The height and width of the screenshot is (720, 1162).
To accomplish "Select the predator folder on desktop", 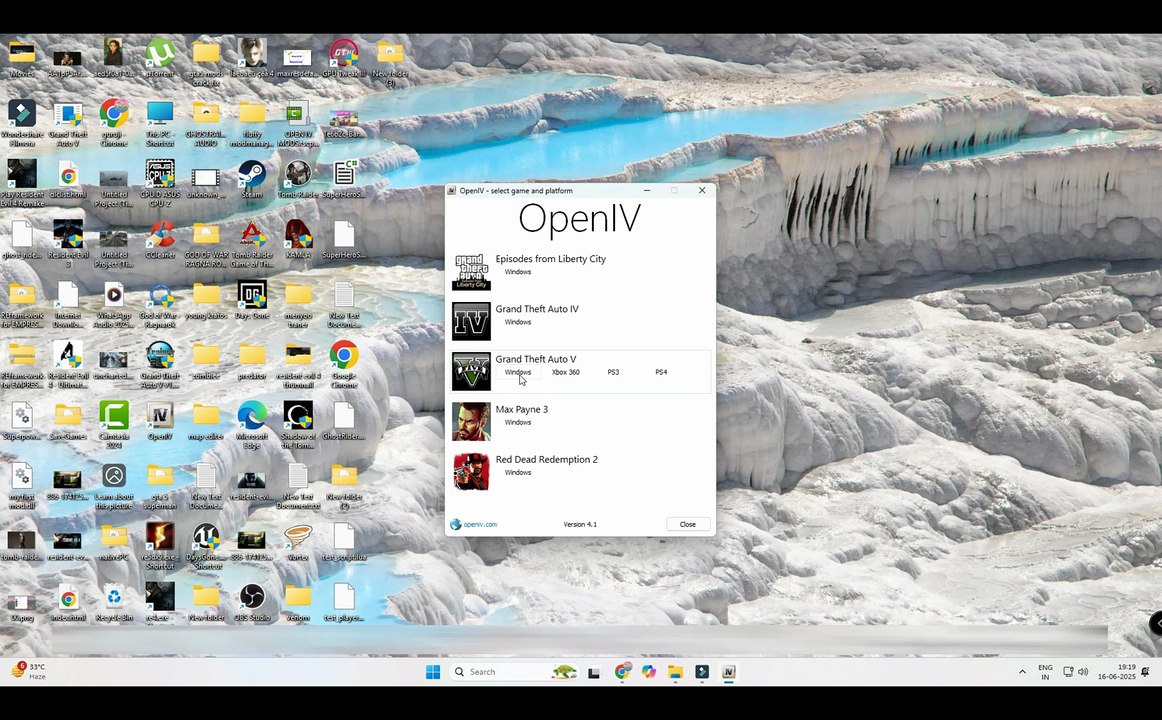I will [x=252, y=360].
